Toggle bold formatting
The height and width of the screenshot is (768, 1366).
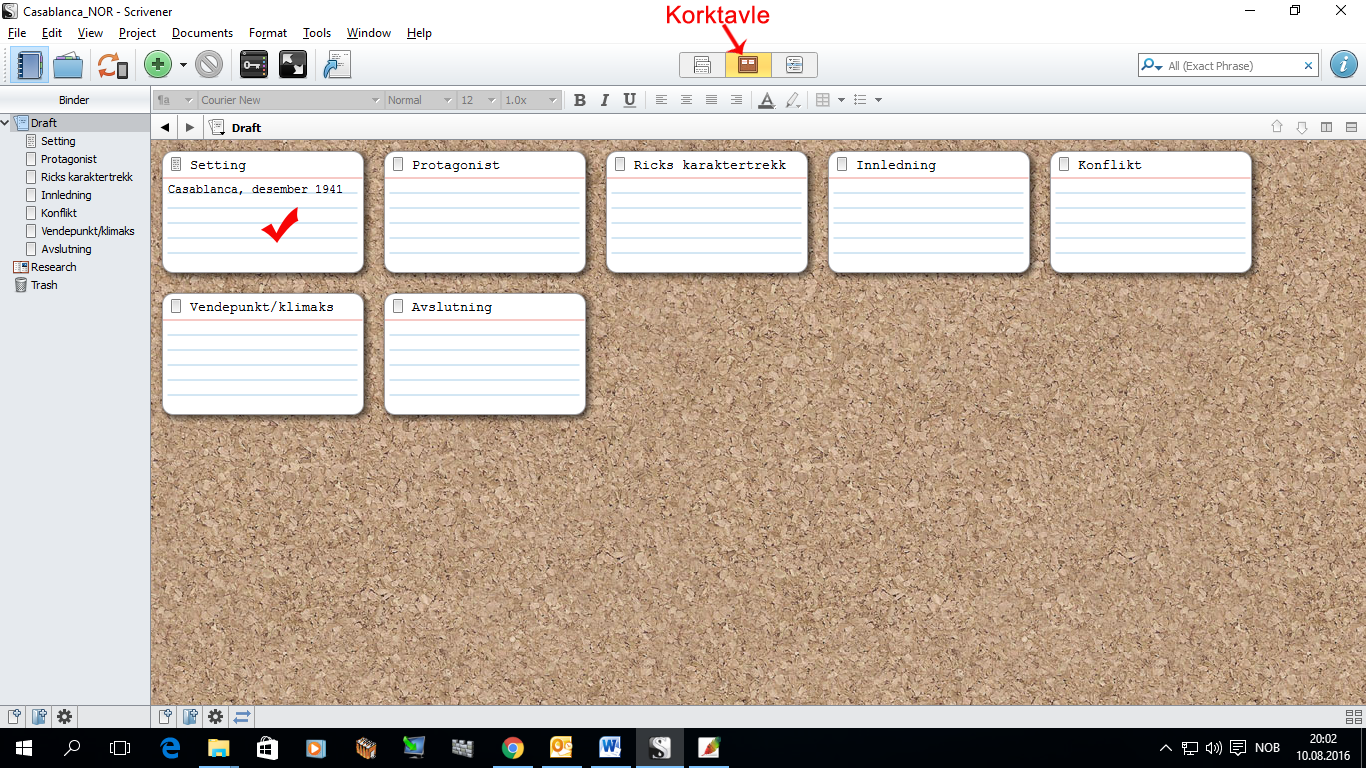tap(580, 100)
